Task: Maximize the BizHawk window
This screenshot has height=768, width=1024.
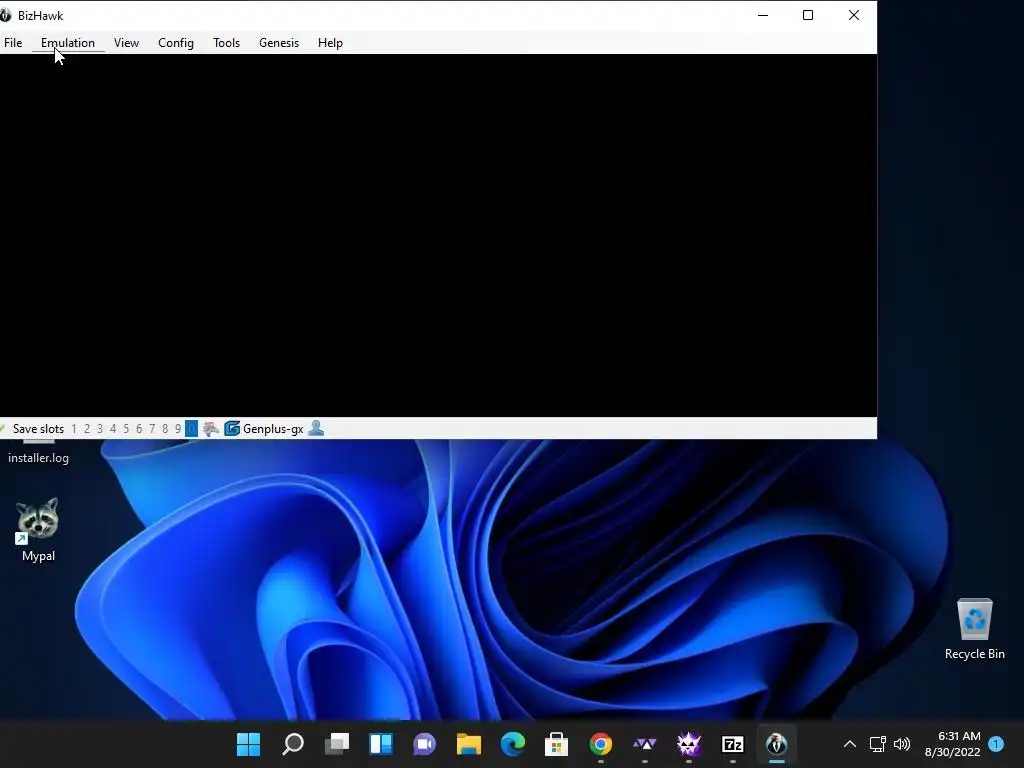Action: [x=808, y=15]
